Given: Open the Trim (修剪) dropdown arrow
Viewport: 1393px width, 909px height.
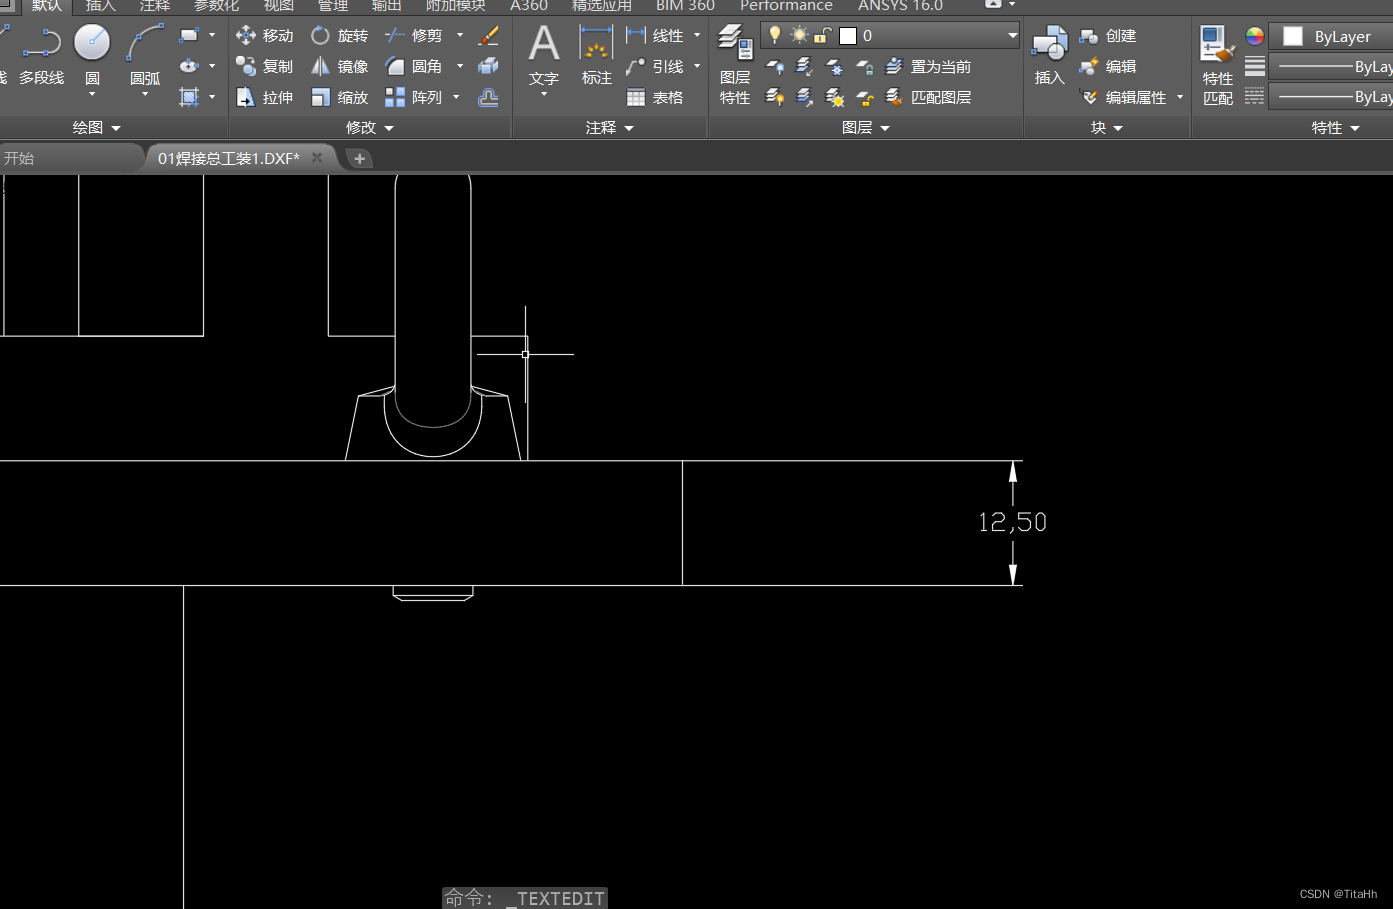Looking at the screenshot, I should click(x=460, y=36).
